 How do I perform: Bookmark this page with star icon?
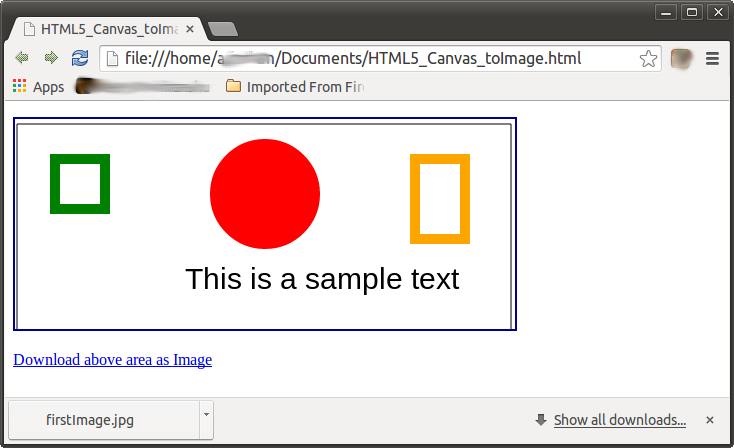click(648, 58)
